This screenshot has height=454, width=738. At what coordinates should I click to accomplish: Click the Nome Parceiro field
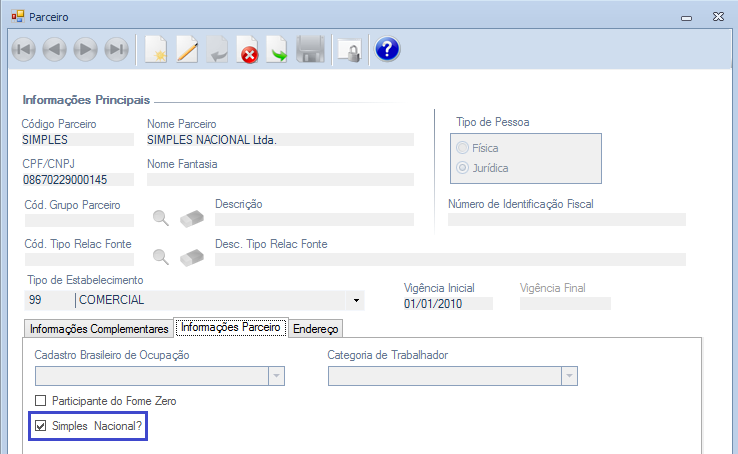click(280, 140)
